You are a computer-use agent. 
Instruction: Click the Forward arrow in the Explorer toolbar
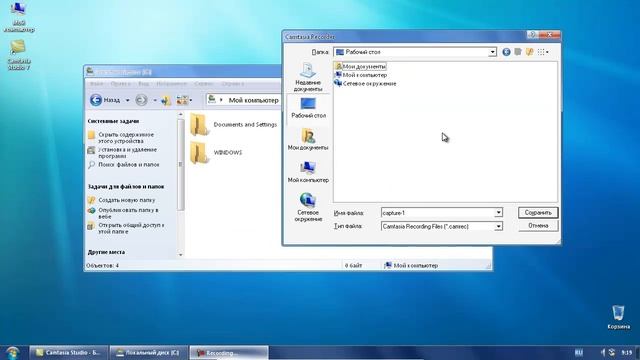click(x=141, y=100)
